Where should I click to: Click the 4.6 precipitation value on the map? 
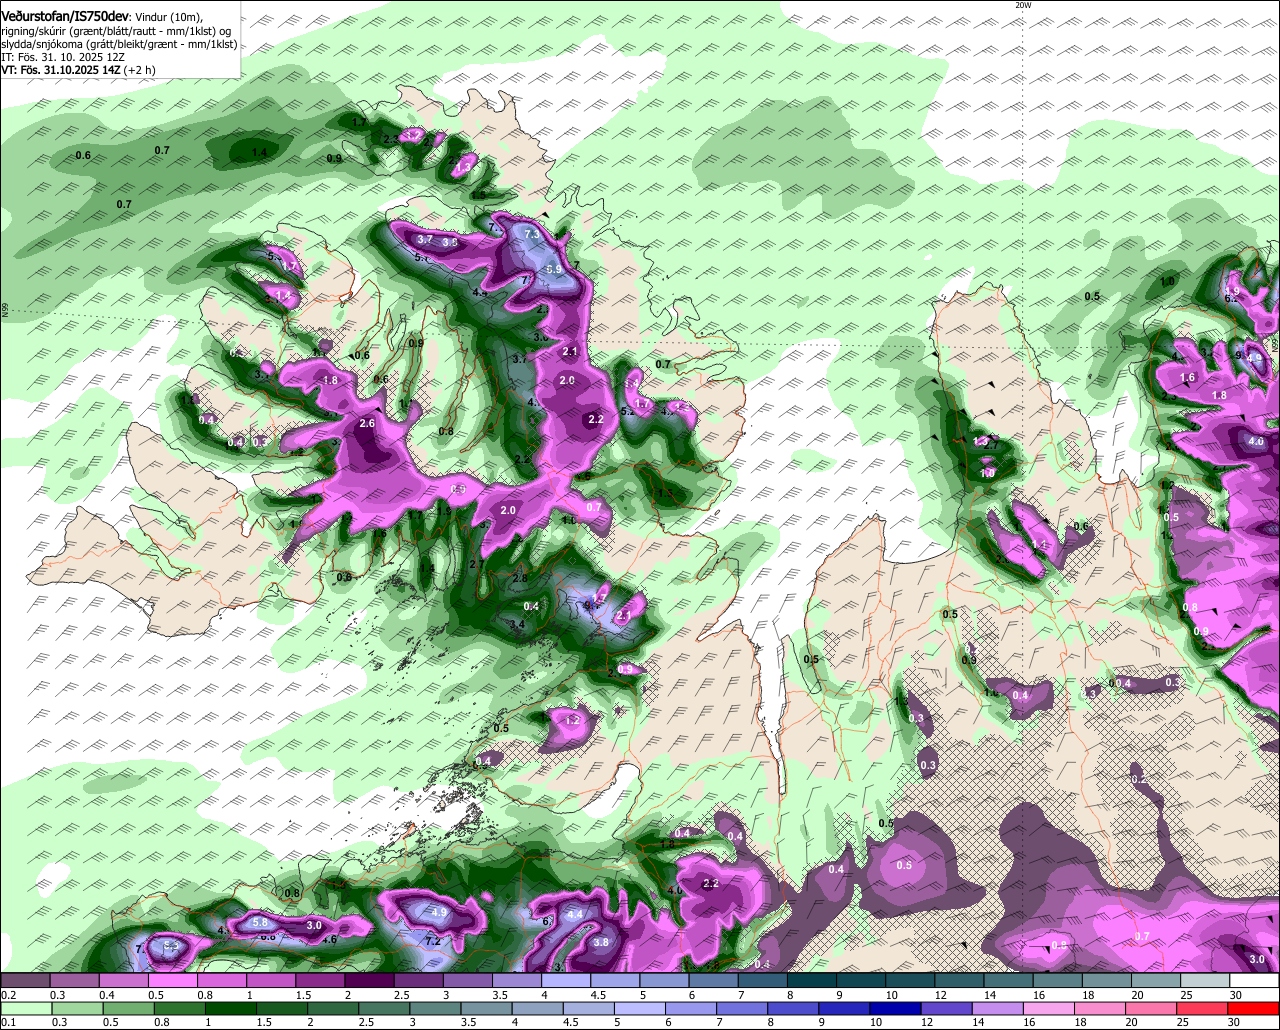[x=329, y=939]
